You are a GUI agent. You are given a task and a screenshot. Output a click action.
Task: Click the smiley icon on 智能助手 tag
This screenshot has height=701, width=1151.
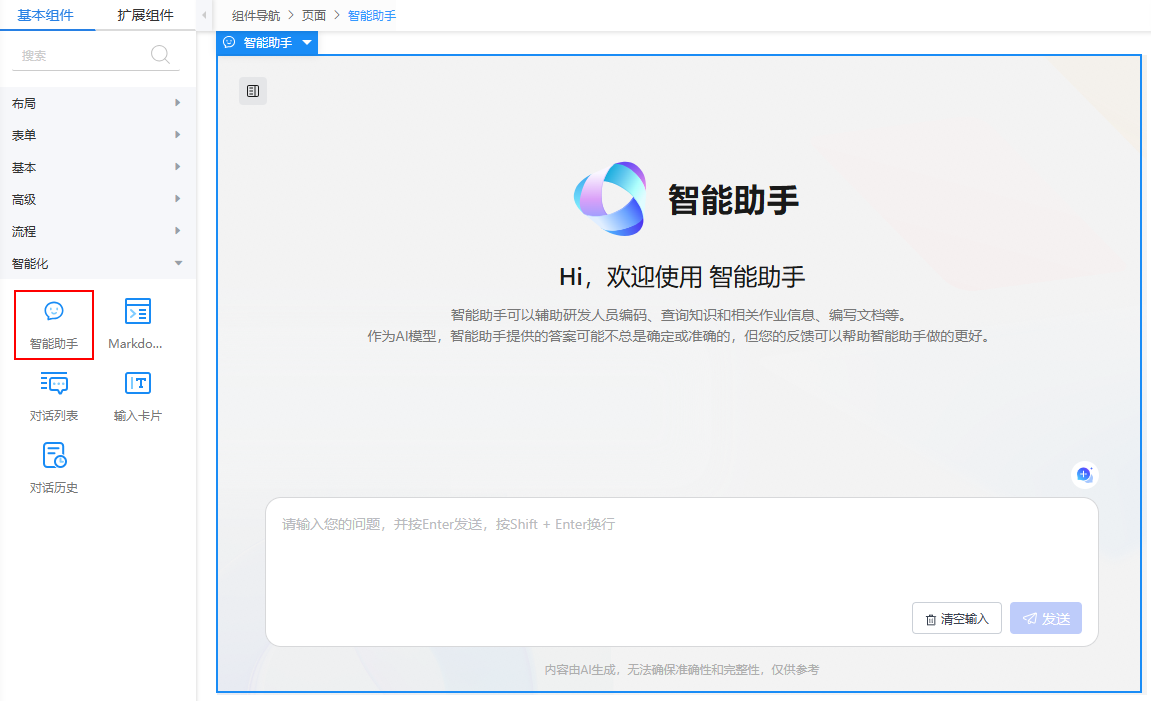coord(229,42)
